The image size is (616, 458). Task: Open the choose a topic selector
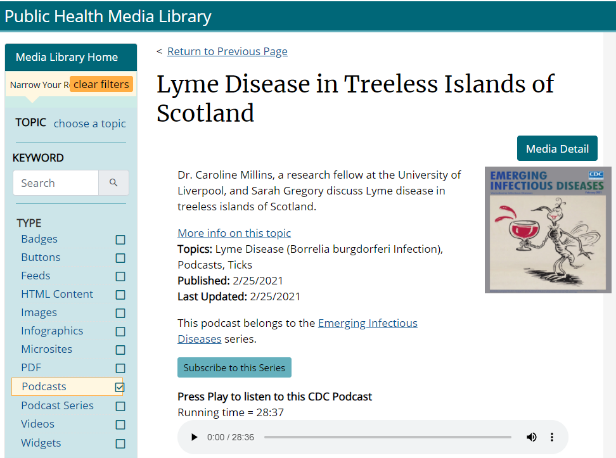pos(89,124)
